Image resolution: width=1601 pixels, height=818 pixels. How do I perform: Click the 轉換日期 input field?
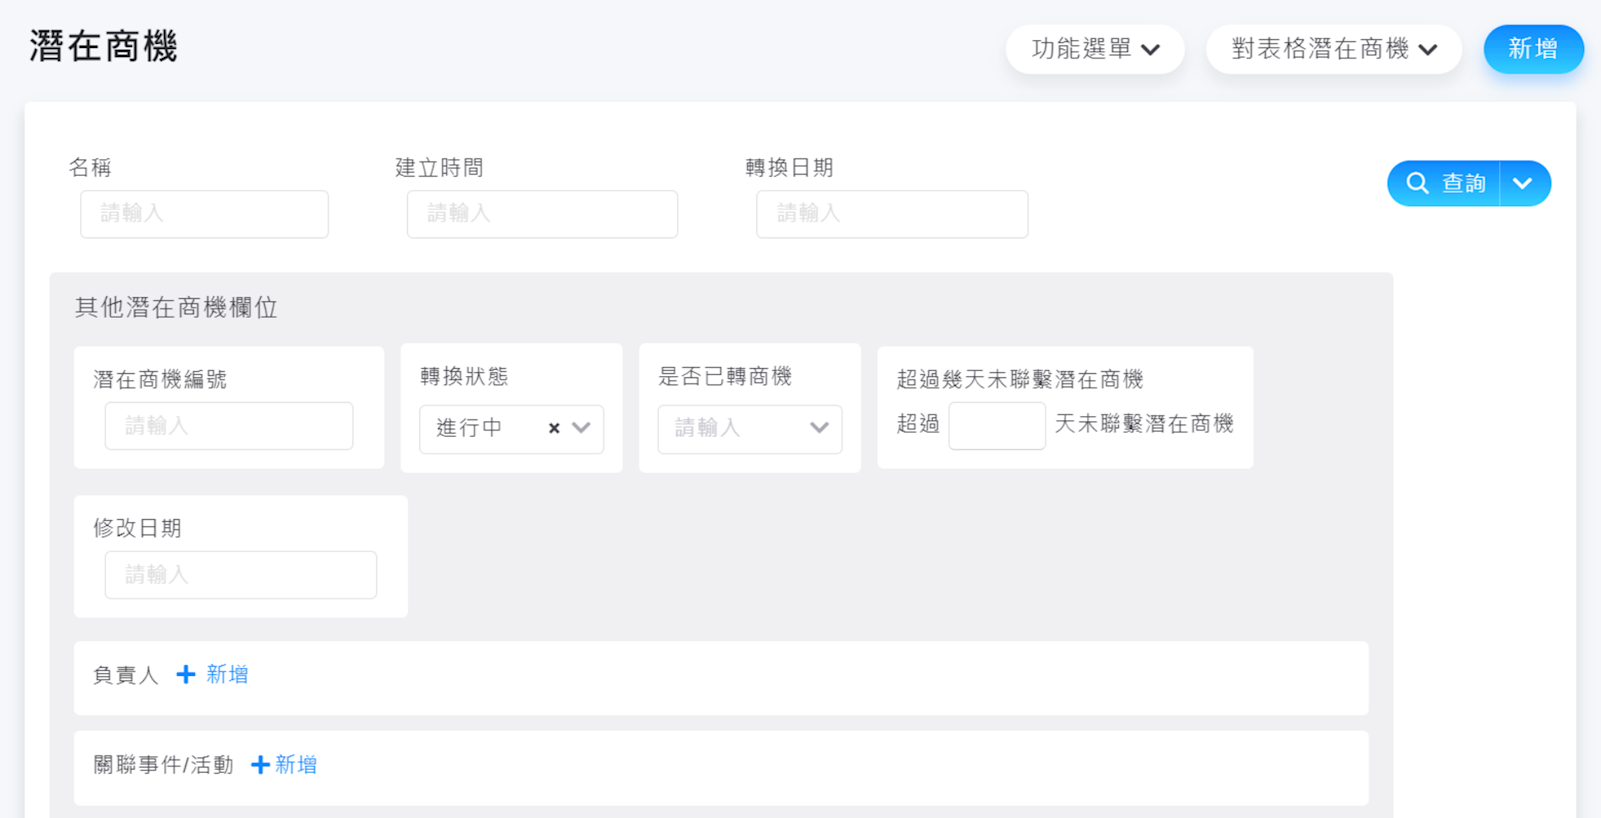pyautogui.click(x=891, y=214)
